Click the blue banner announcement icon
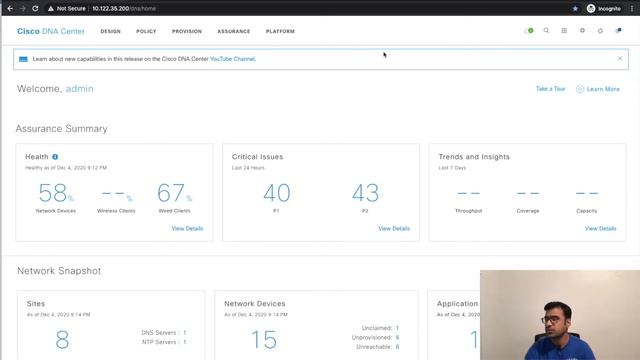 [x=23, y=59]
